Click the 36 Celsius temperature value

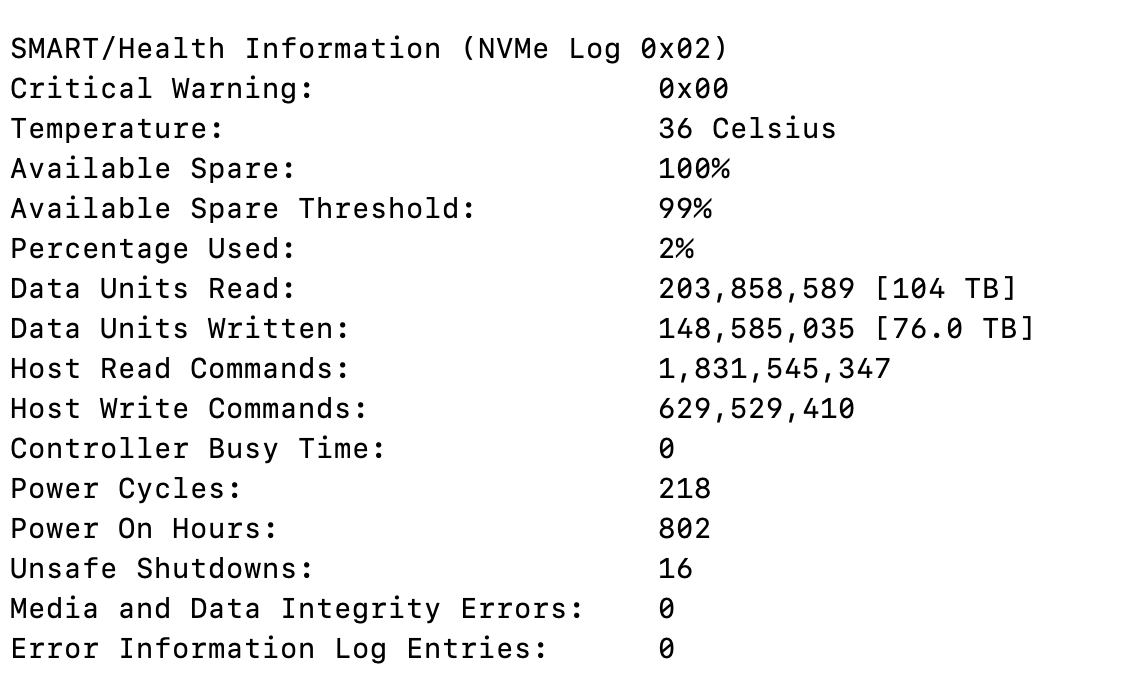tap(748, 129)
